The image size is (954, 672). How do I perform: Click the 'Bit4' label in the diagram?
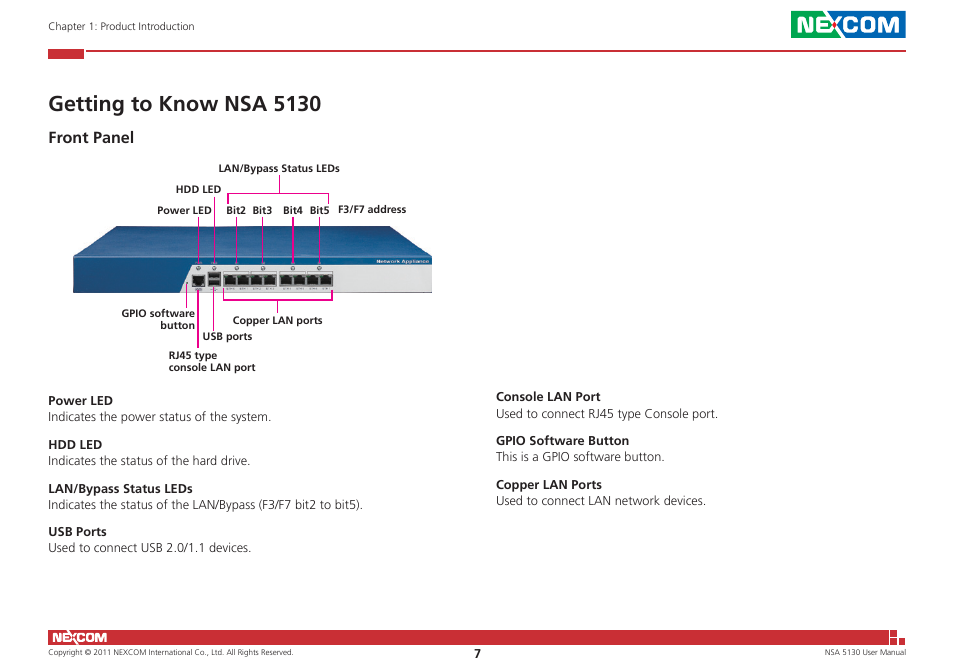pos(293,210)
